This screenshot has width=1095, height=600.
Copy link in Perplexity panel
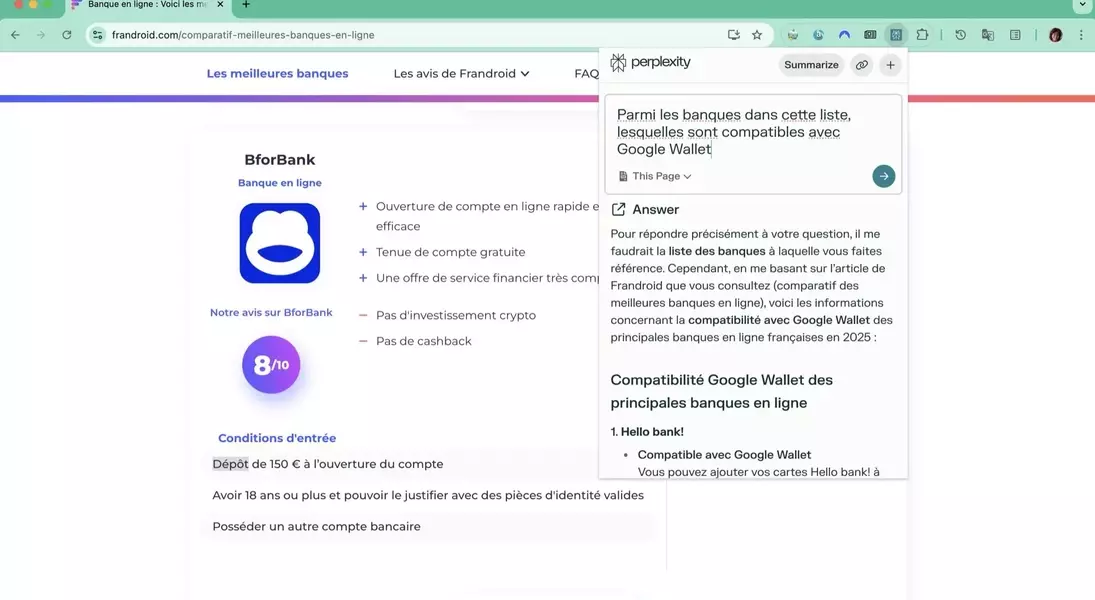tap(862, 65)
